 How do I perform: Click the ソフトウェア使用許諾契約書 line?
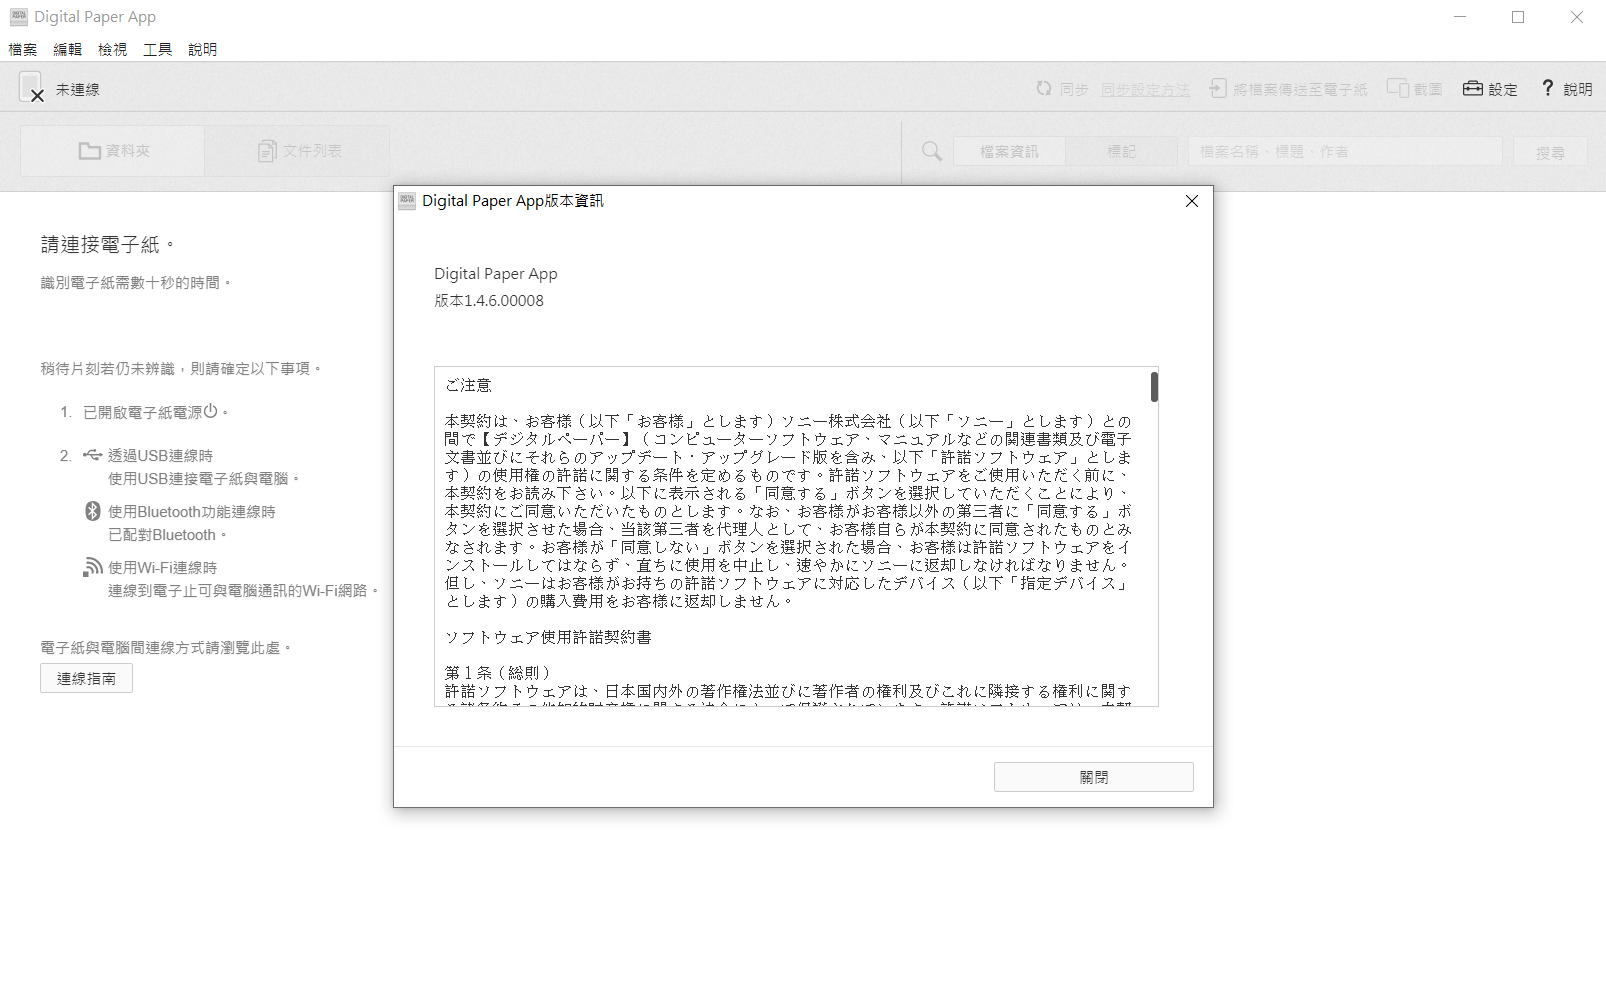pyautogui.click(x=548, y=637)
